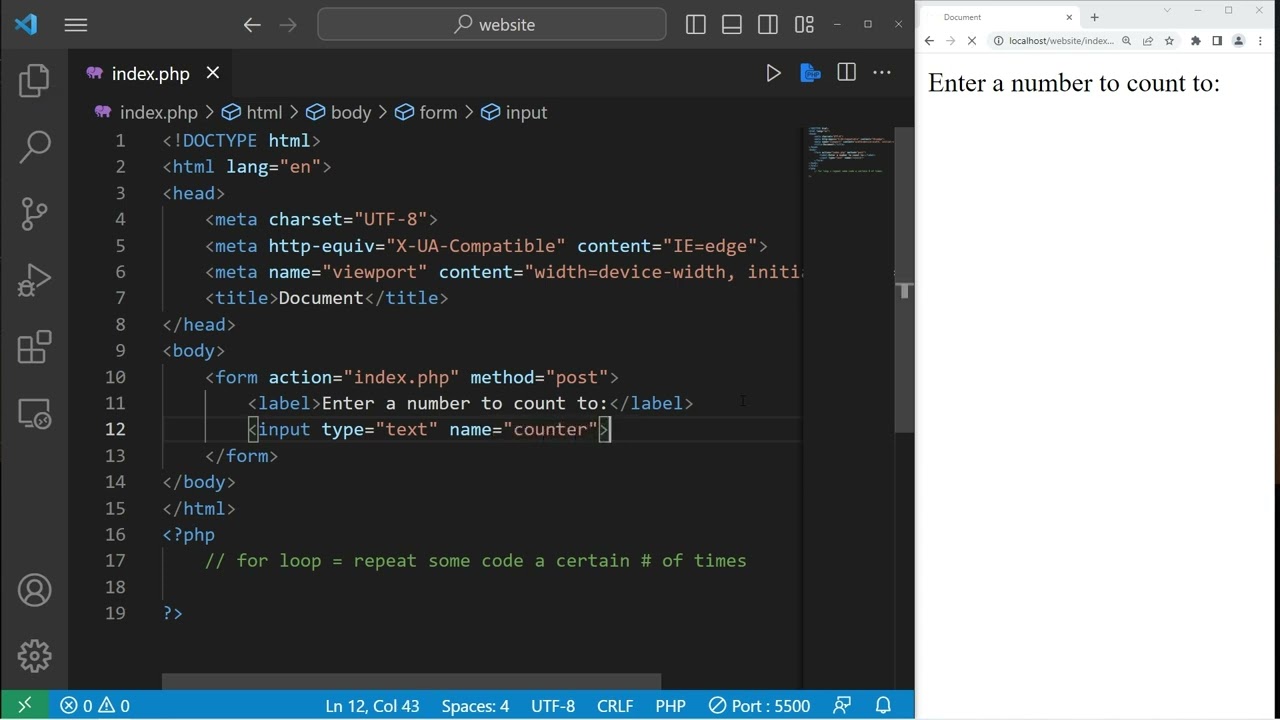Viewport: 1280px width, 720px height.
Task: Open the zoom control in Chrome's address bar
Action: click(x=1126, y=41)
